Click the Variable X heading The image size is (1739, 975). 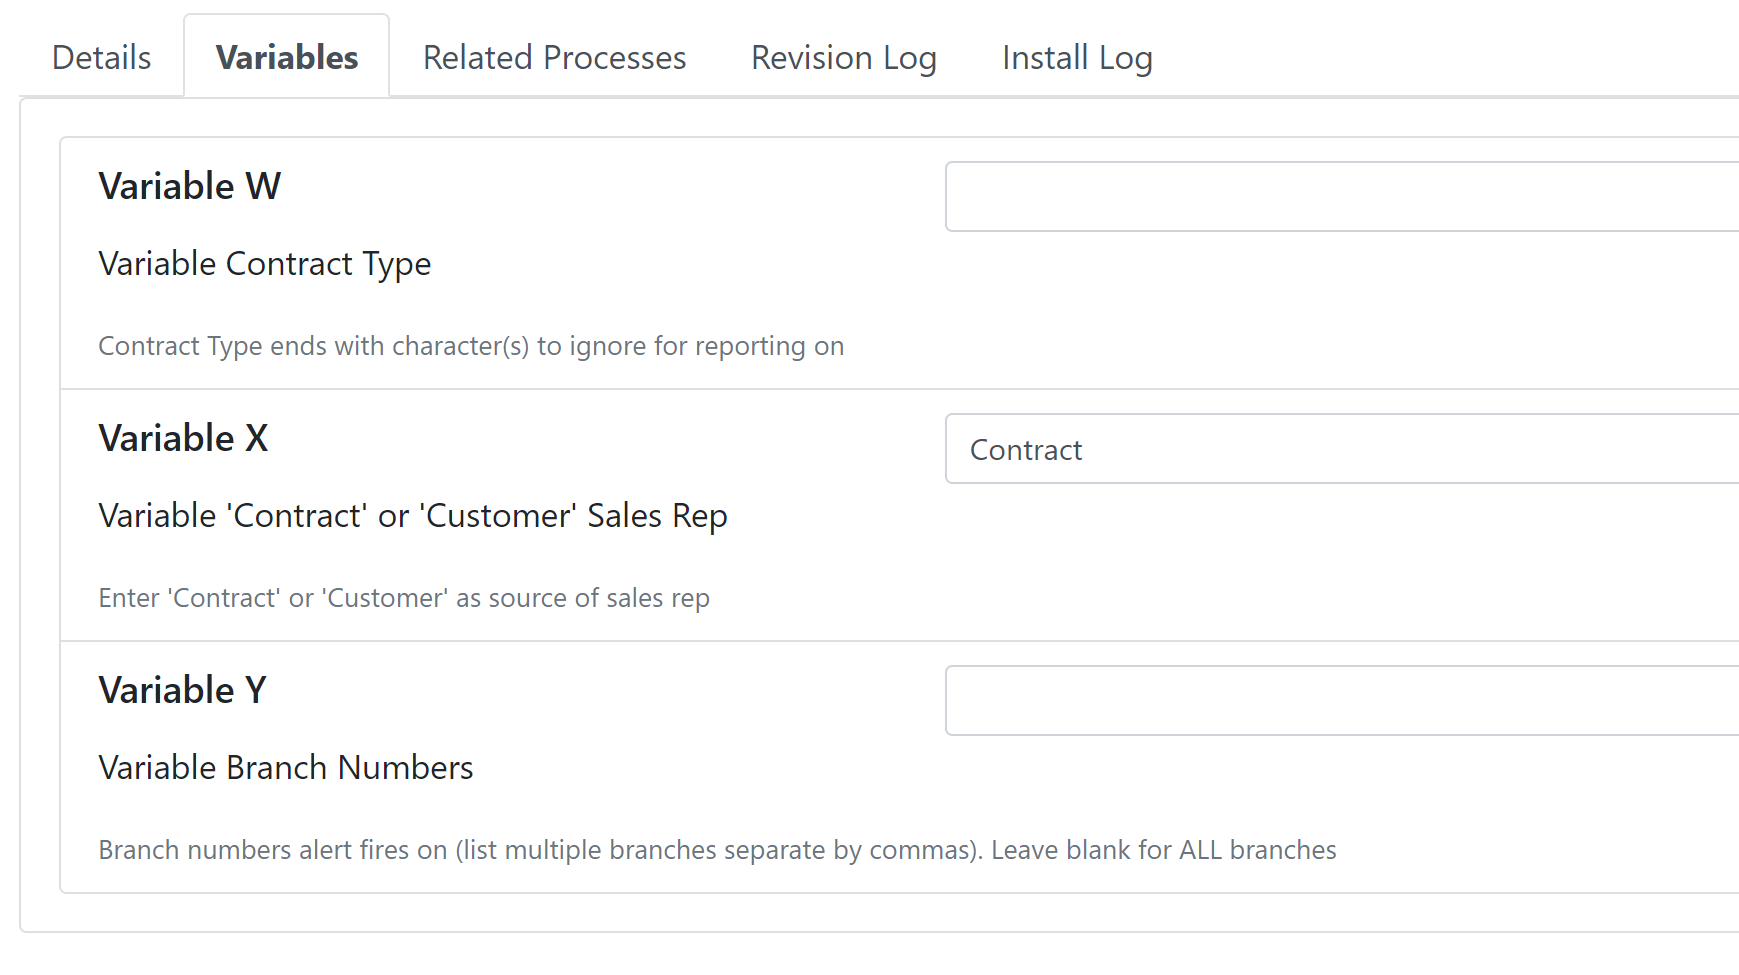[x=184, y=438]
